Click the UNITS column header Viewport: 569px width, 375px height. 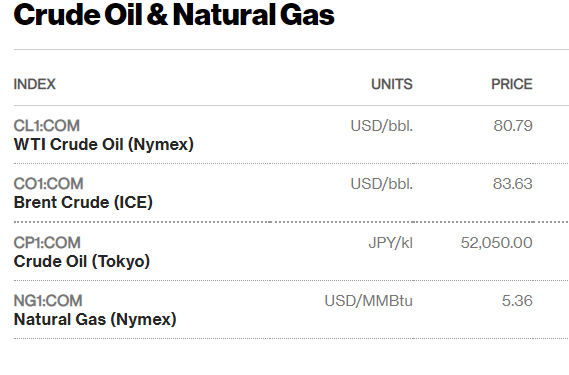[392, 84]
